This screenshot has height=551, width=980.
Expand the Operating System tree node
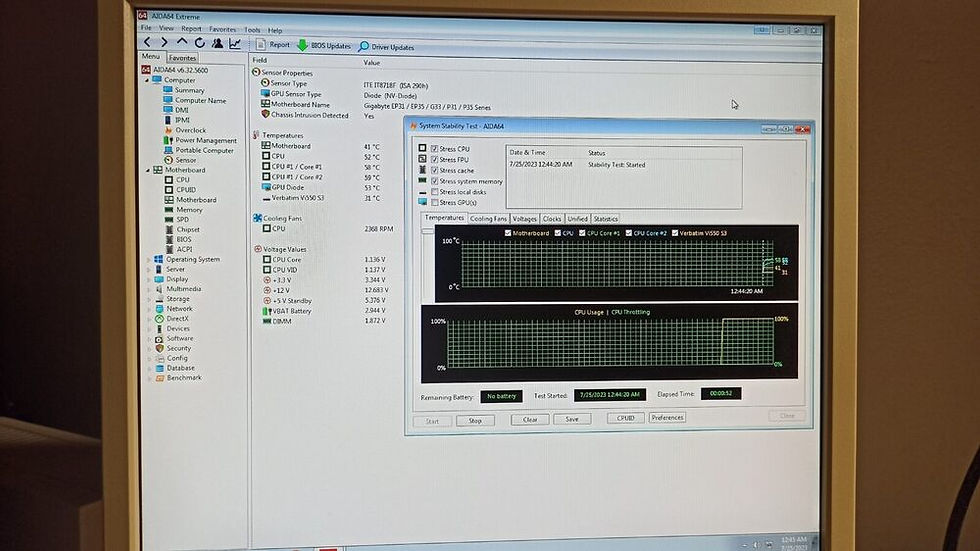click(x=149, y=259)
